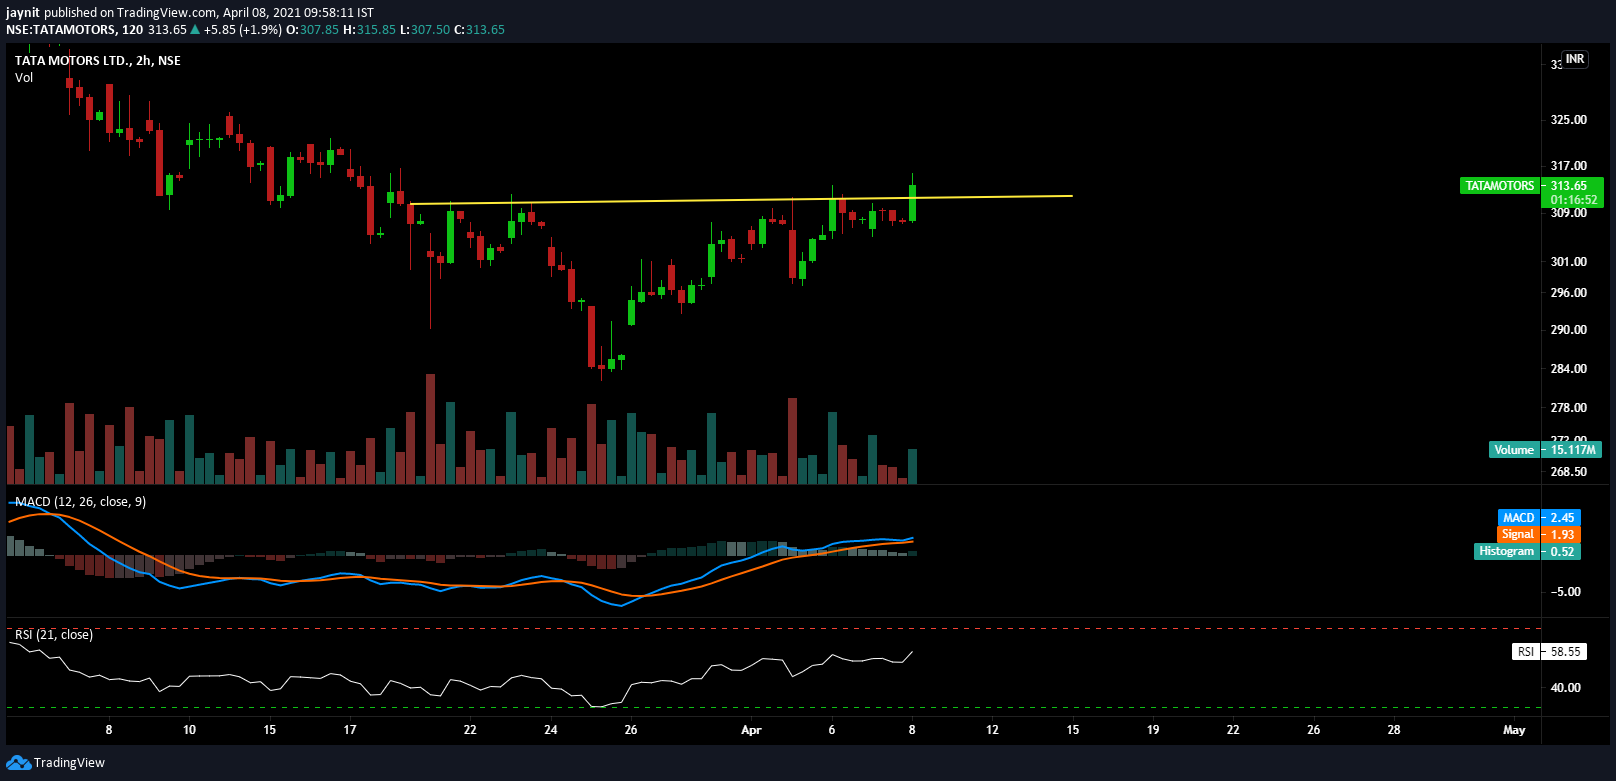Click the 317.00 price axis label

(1568, 166)
